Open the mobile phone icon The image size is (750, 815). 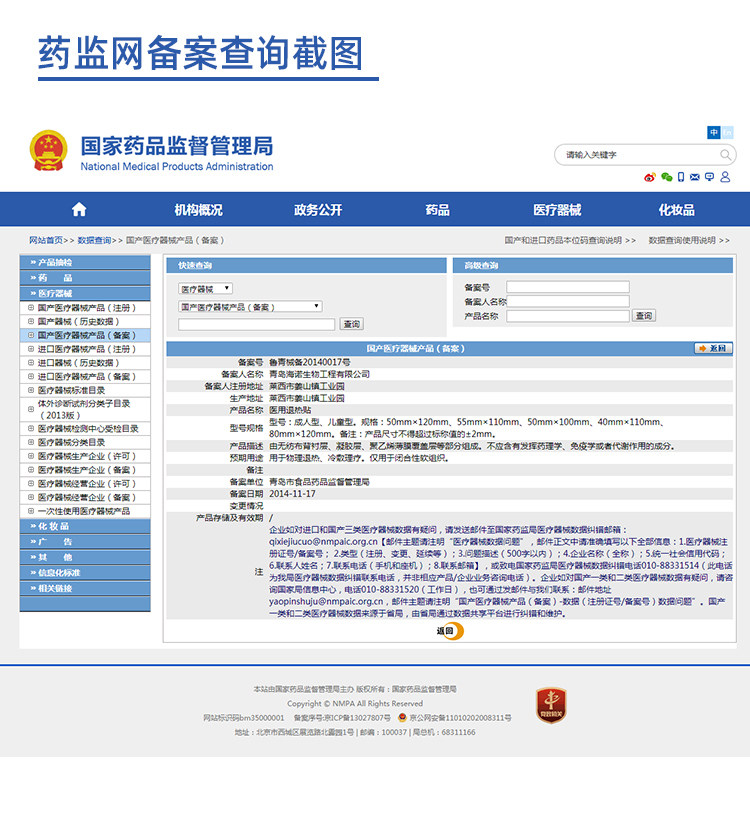[x=681, y=177]
